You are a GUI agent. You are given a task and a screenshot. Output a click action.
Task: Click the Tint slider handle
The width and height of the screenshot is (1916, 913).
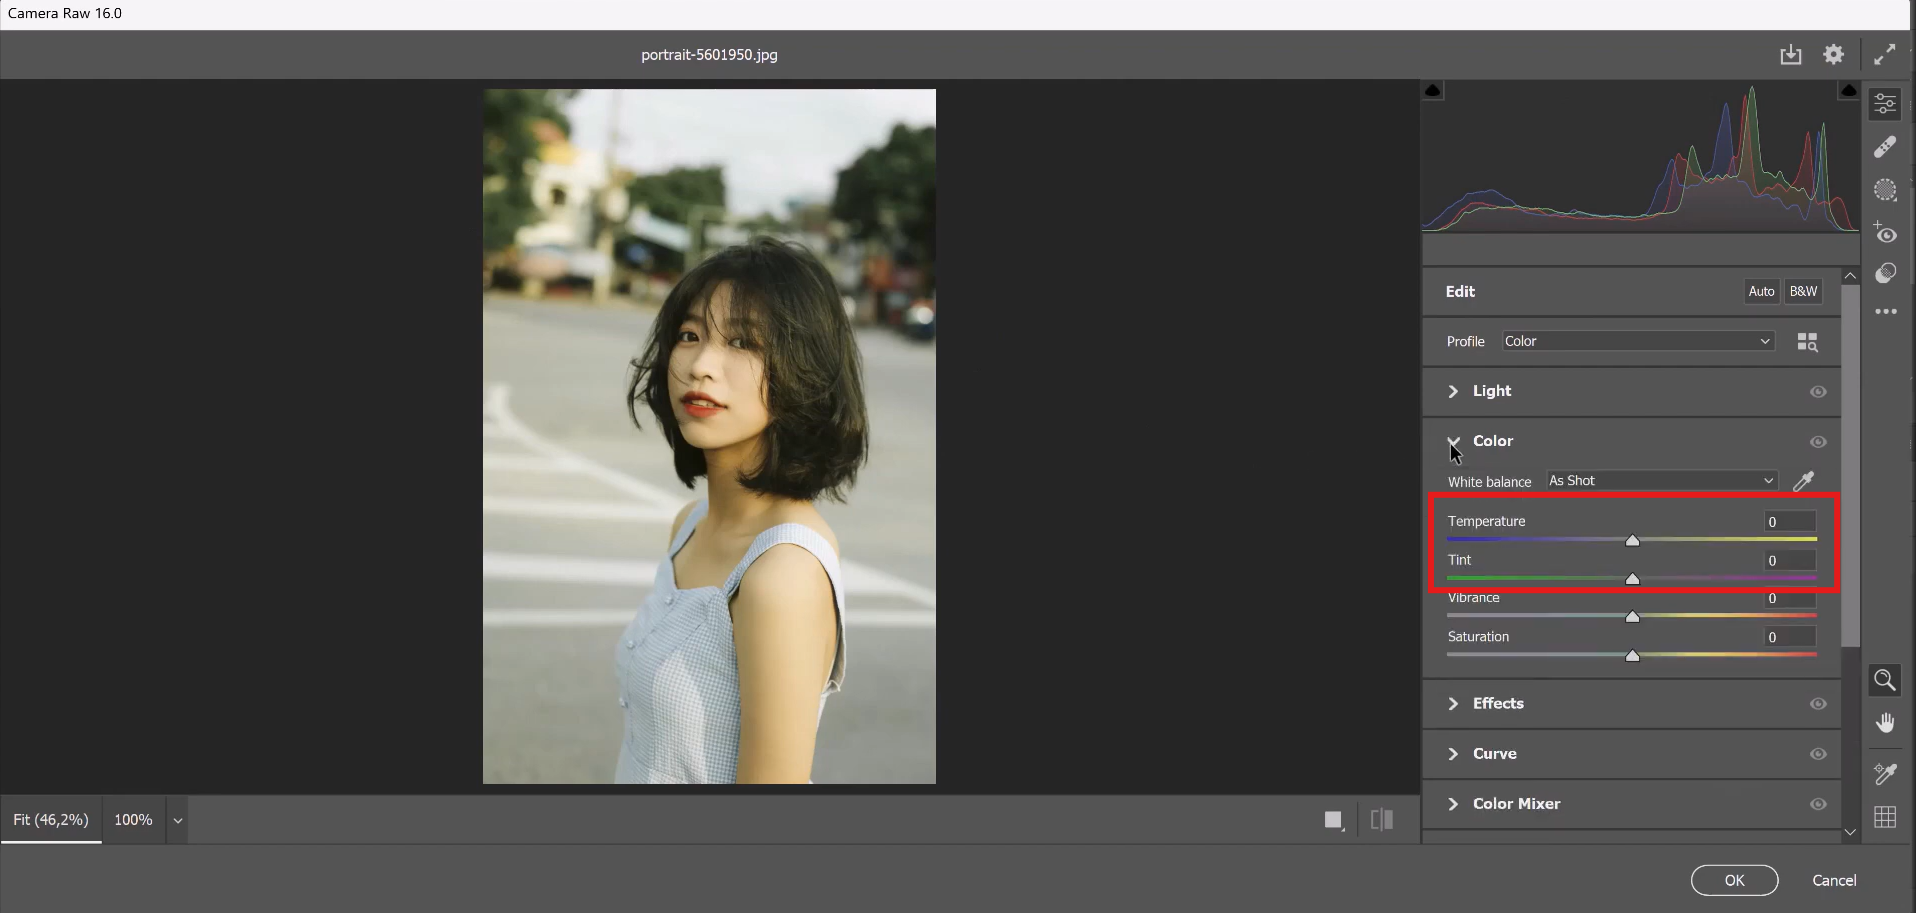coord(1632,579)
